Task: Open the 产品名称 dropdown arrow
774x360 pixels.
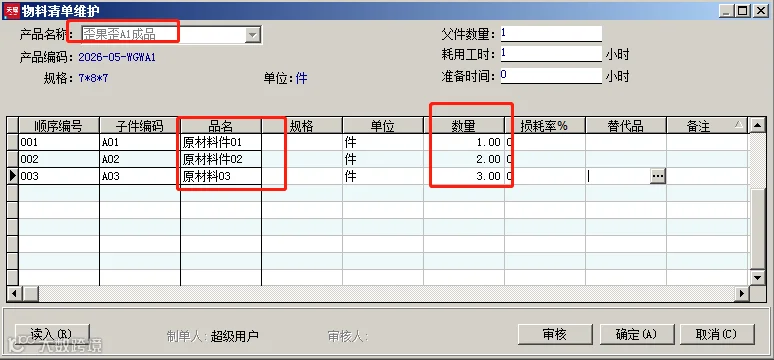Action: pyautogui.click(x=252, y=35)
